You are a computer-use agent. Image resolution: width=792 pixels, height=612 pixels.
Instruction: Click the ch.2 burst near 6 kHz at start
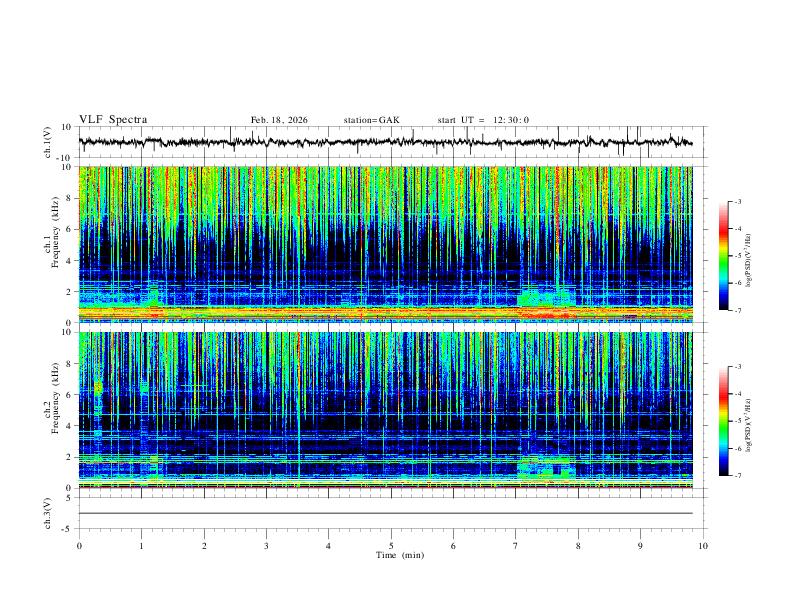[98, 388]
